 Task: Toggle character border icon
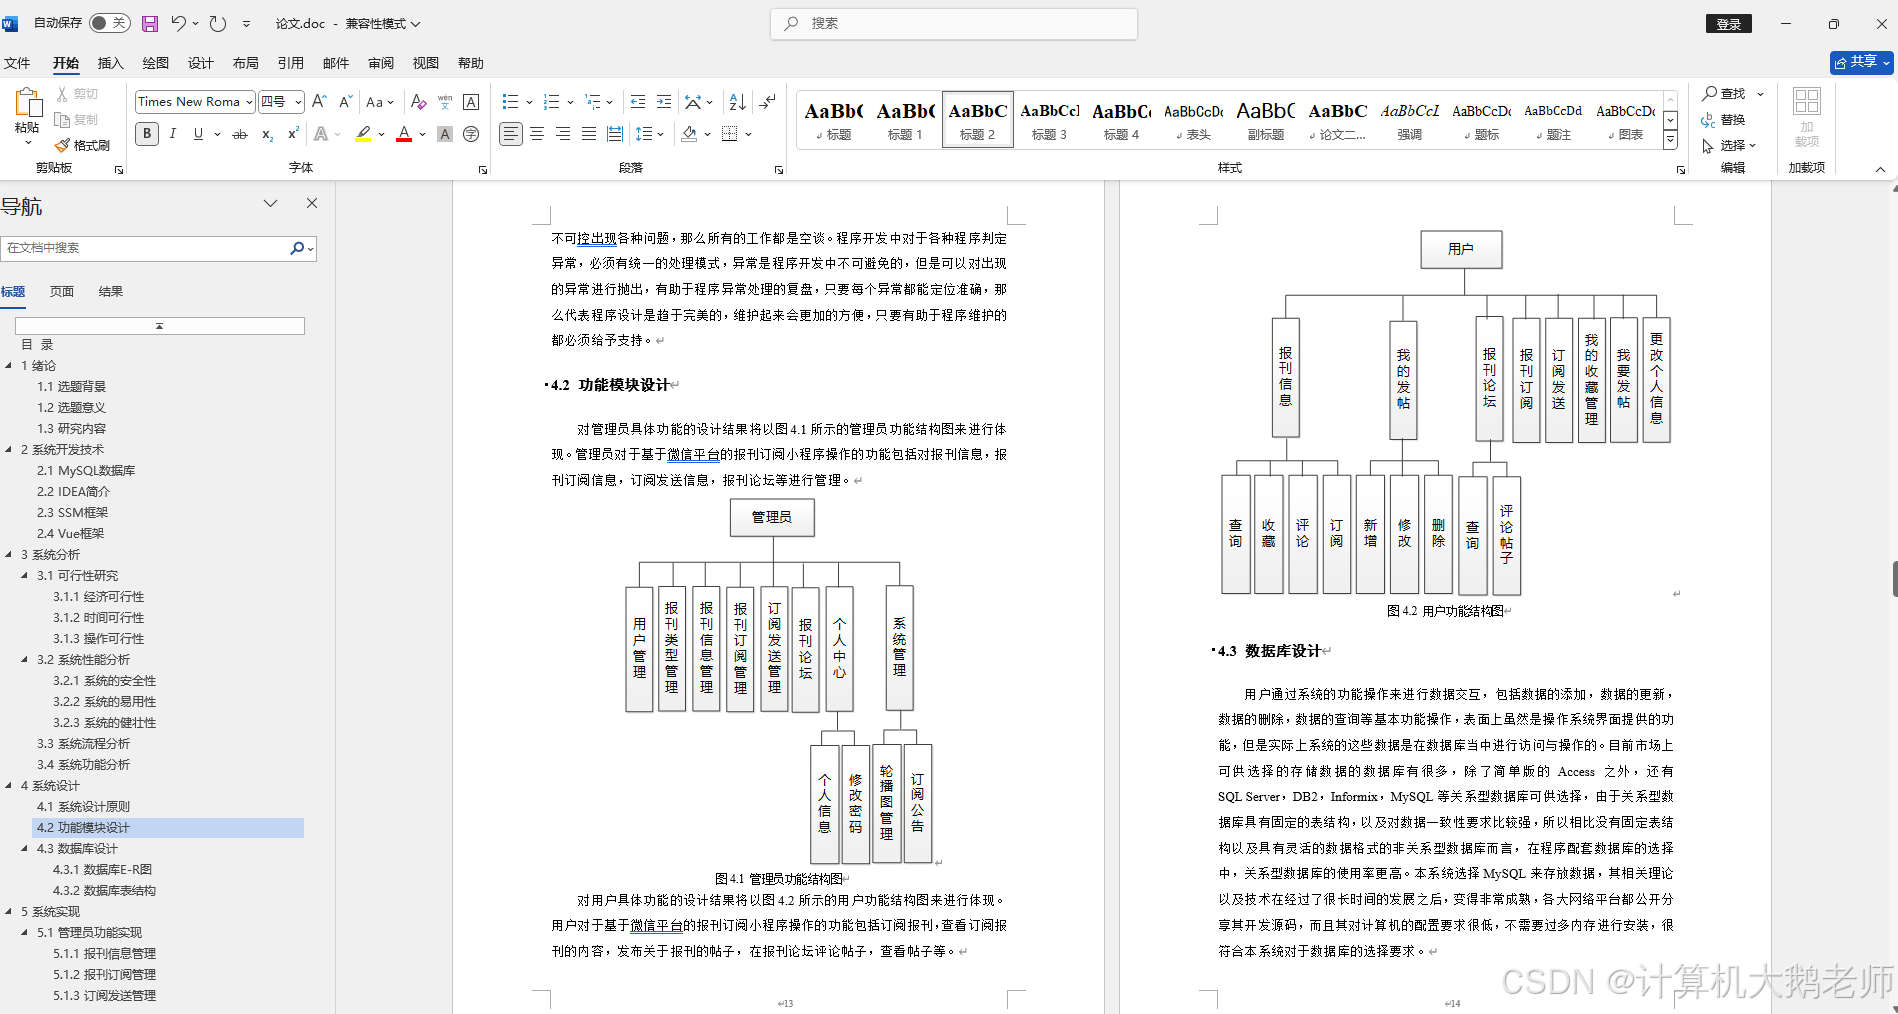[x=471, y=101]
